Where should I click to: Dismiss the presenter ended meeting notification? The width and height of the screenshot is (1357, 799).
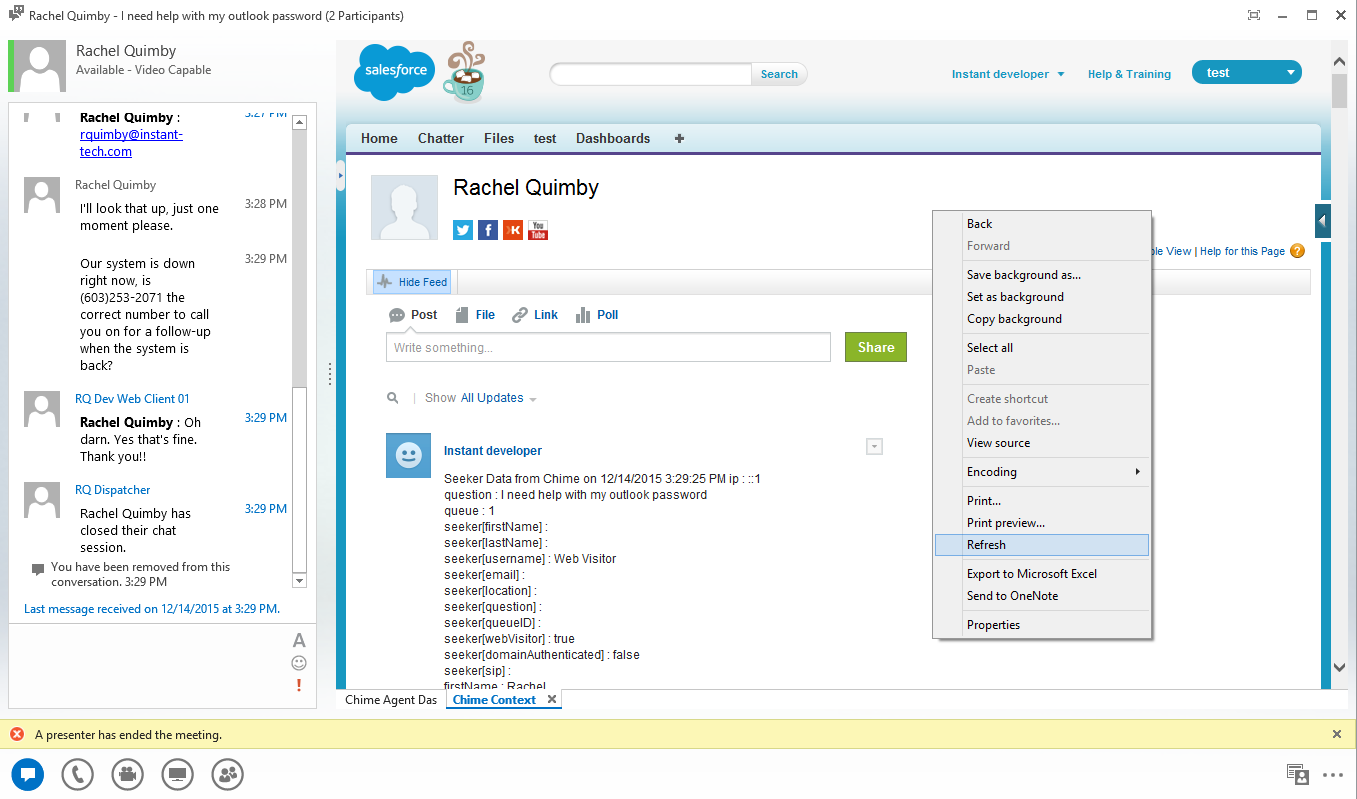tap(1337, 734)
